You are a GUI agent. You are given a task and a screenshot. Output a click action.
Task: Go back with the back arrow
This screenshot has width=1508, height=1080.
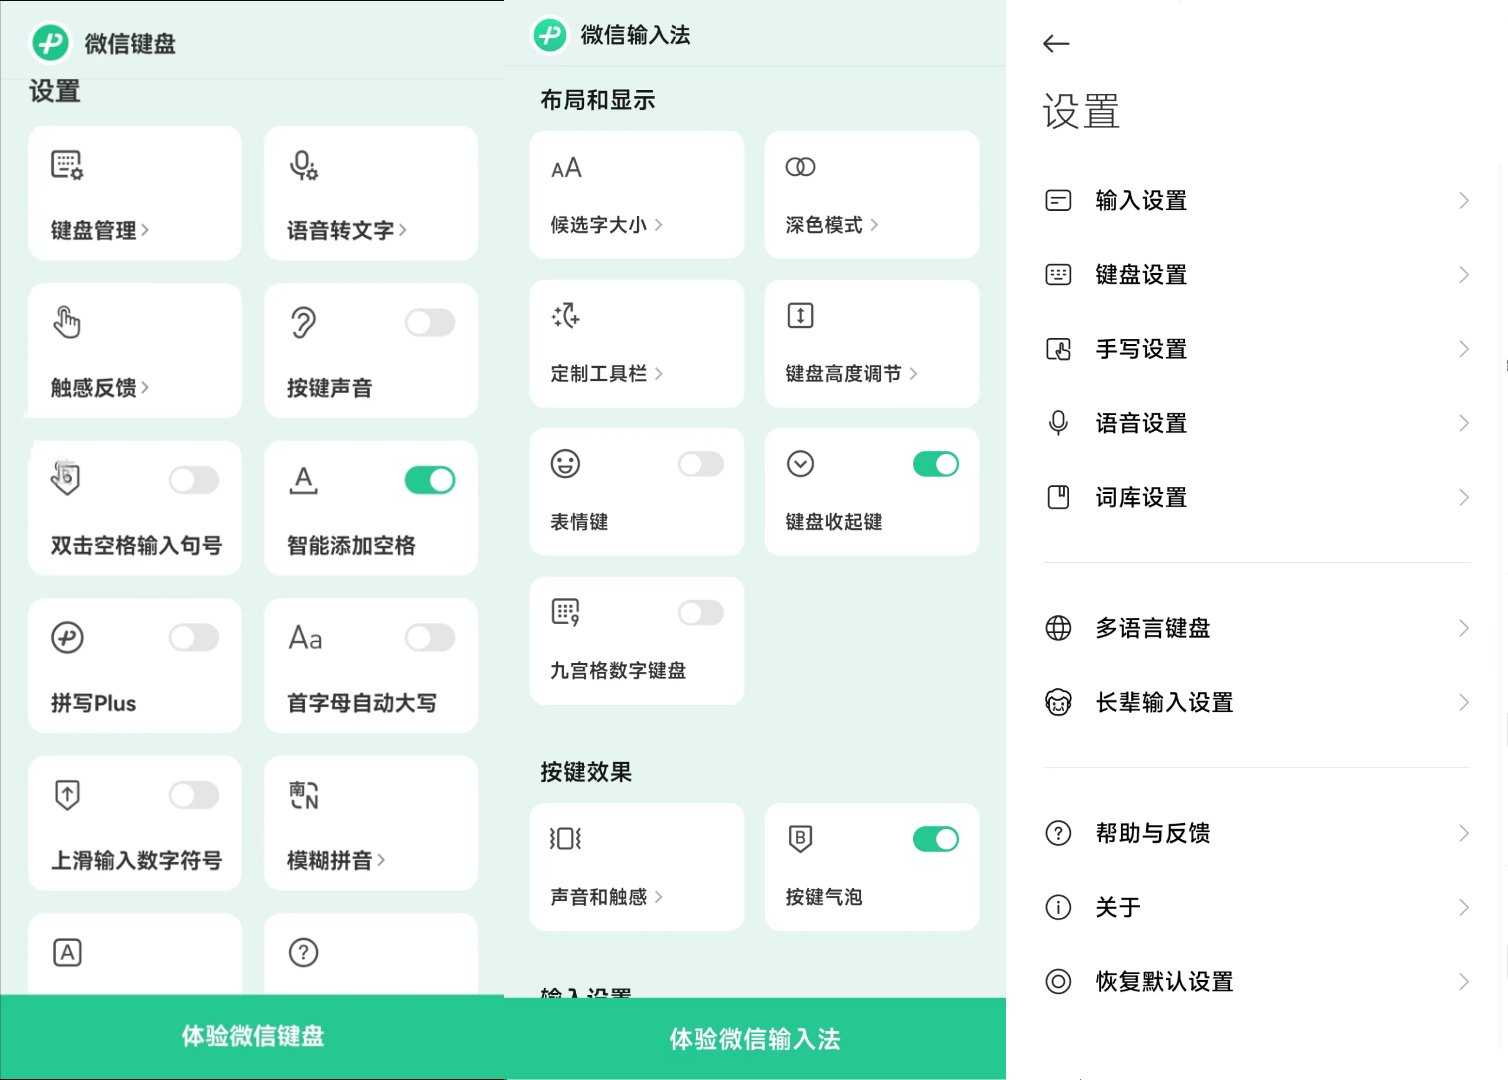coord(1056,44)
